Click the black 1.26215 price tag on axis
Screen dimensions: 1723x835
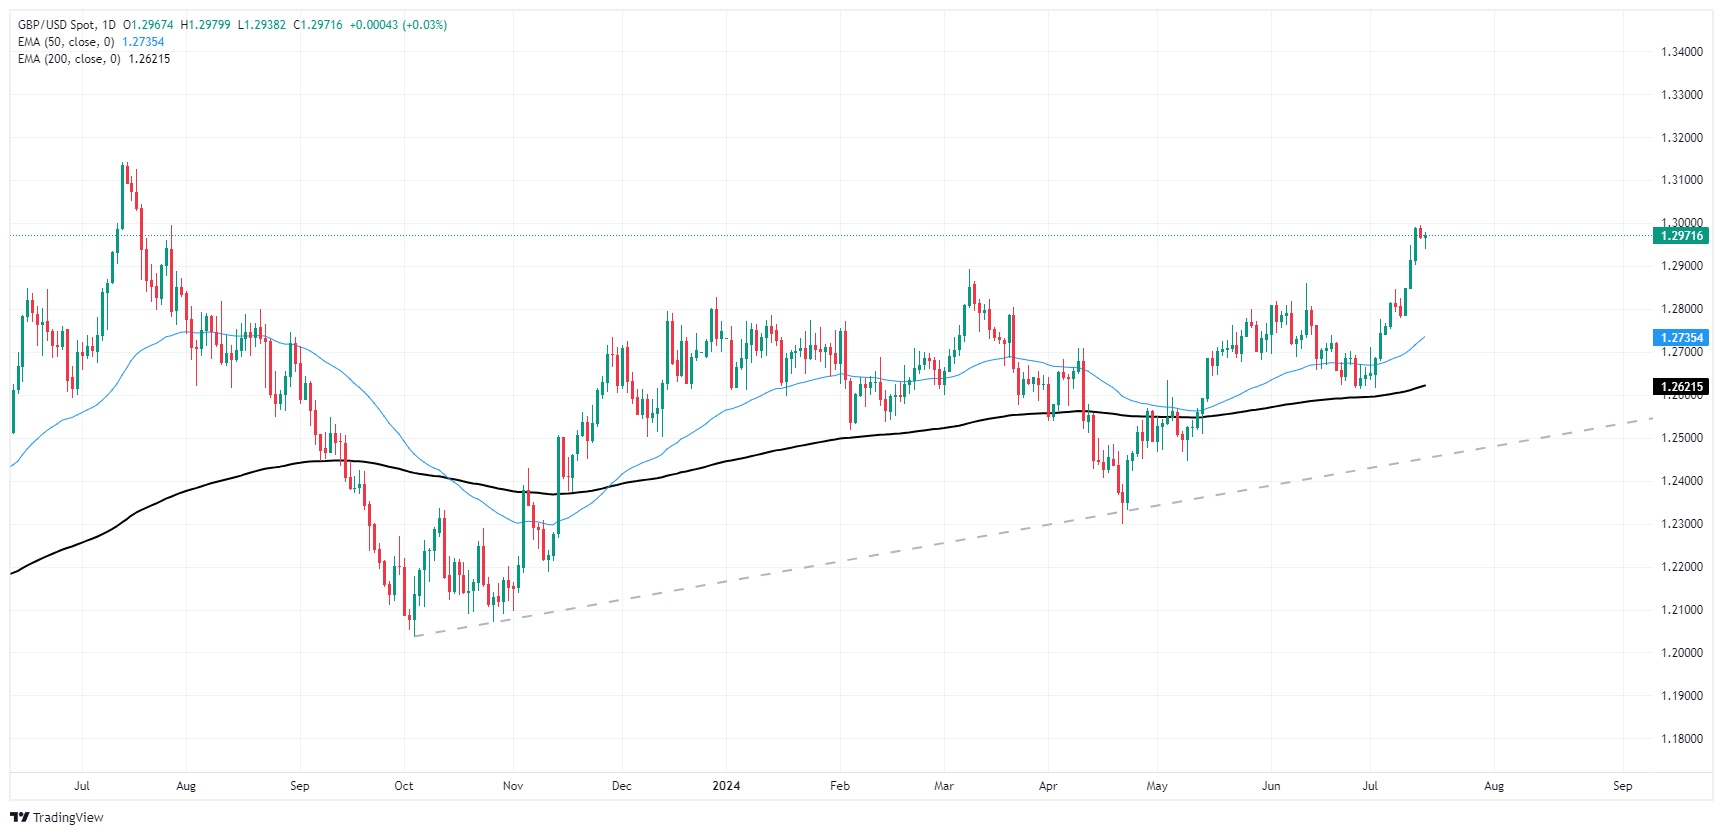(x=1681, y=387)
